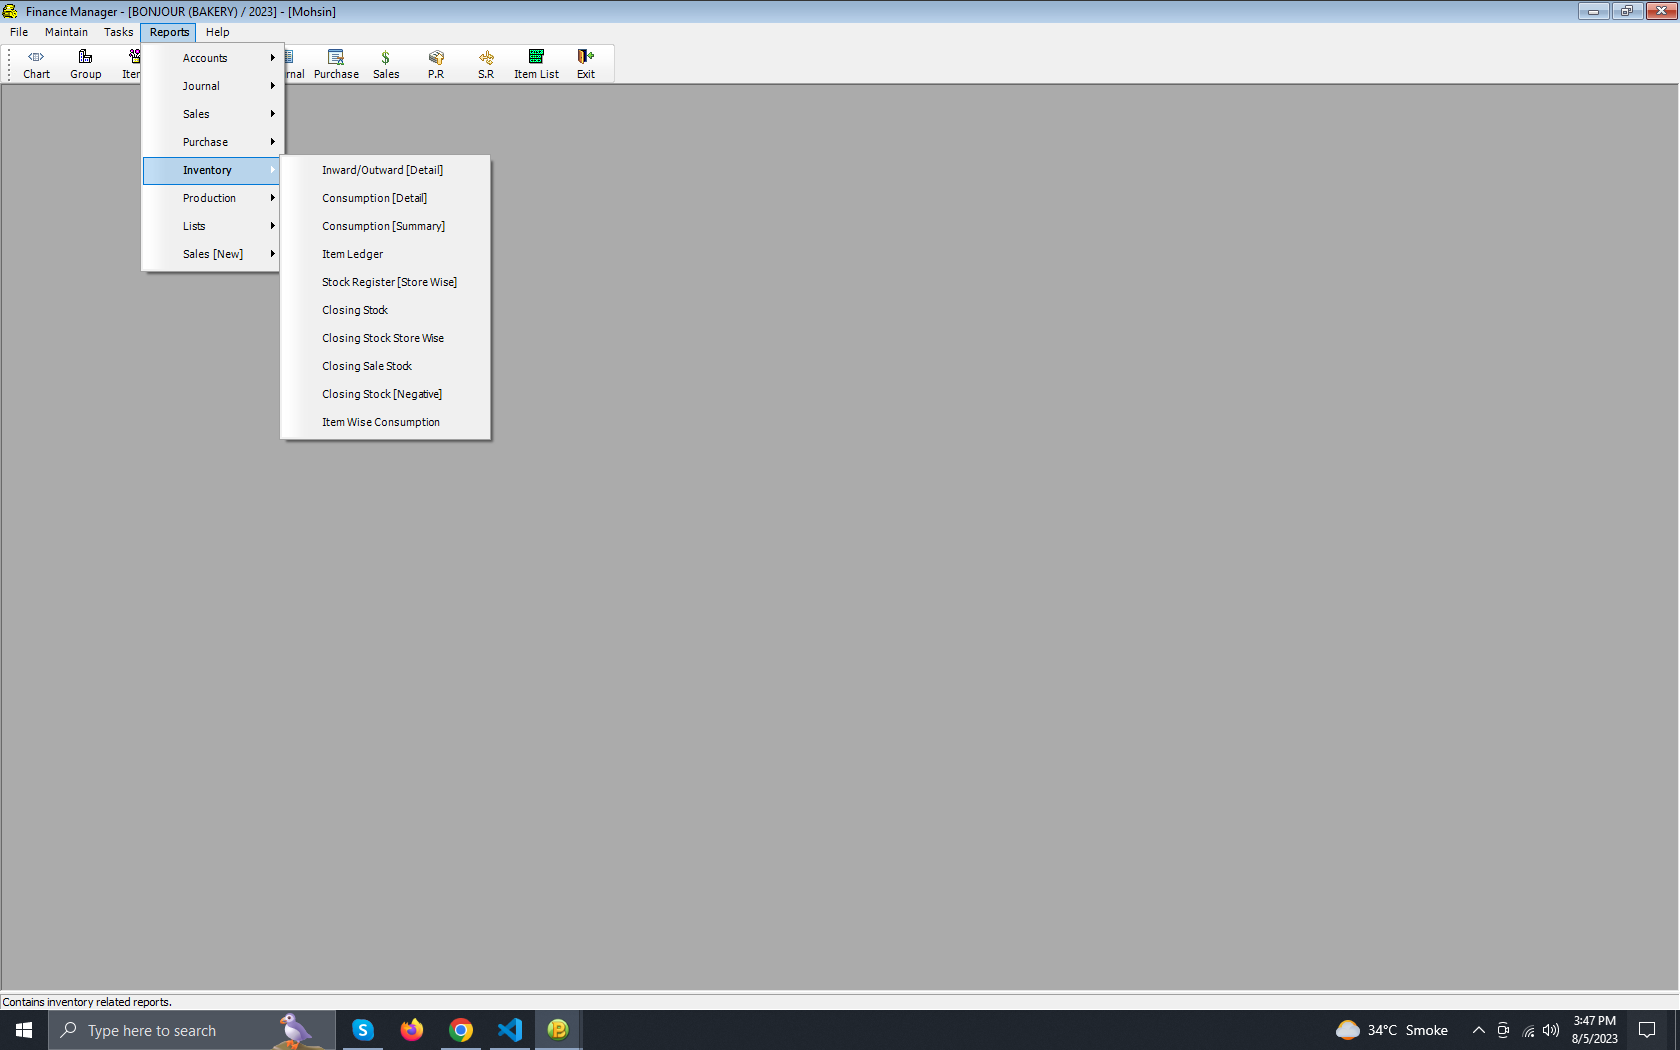1680x1050 pixels.
Task: Open the P.R toolbar icon
Action: point(436,64)
